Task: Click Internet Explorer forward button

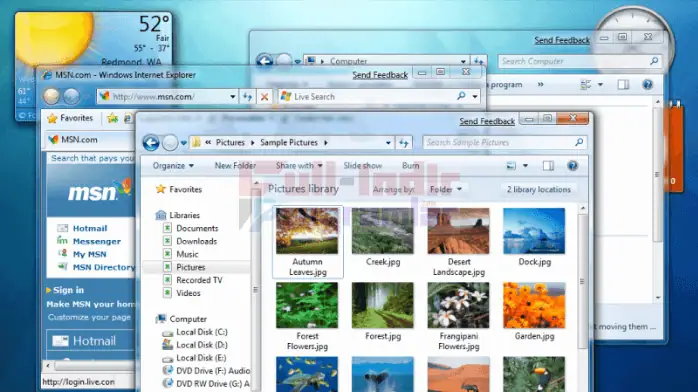Action: (71, 96)
